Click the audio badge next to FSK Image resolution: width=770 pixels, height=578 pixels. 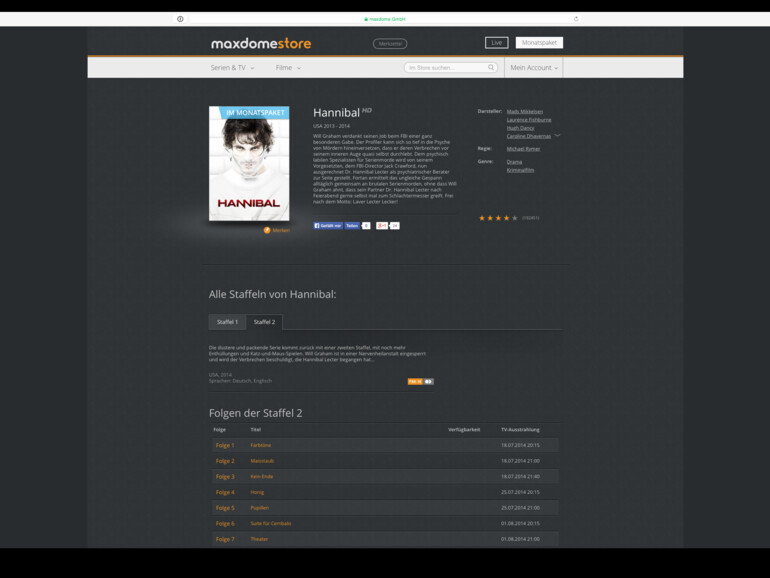[x=428, y=382]
